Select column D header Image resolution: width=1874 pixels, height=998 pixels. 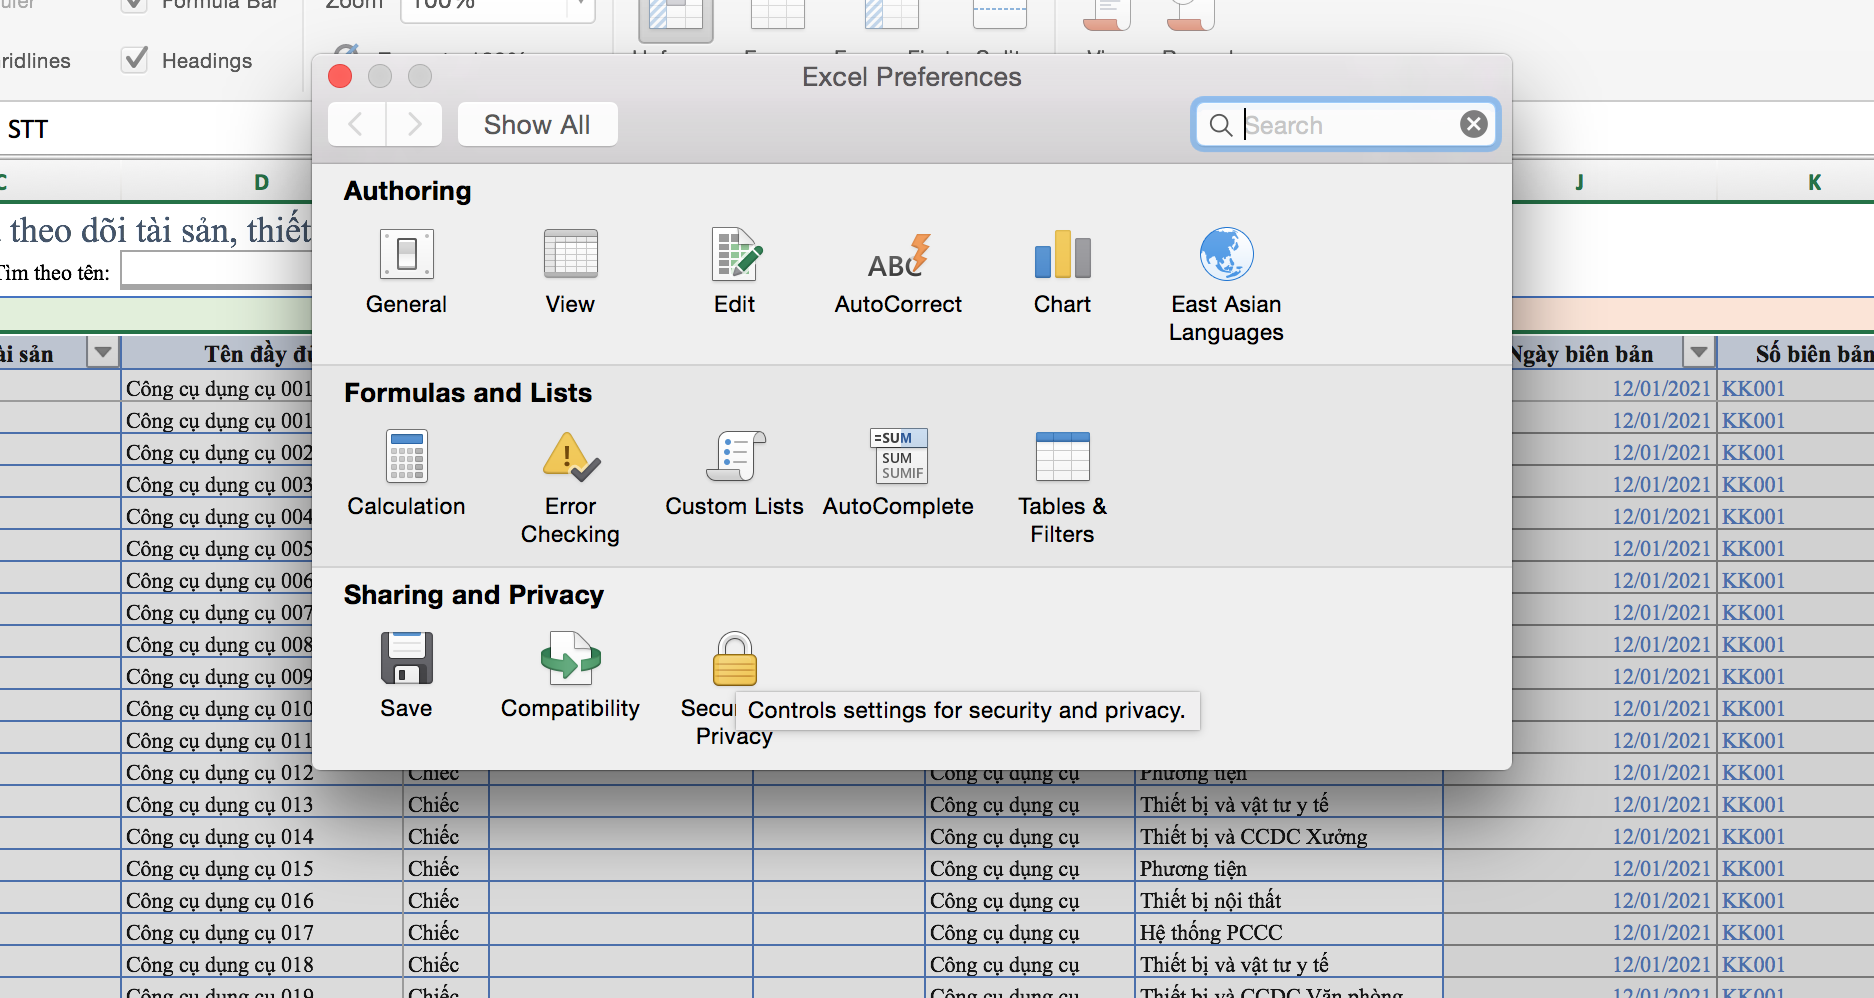pos(262,182)
